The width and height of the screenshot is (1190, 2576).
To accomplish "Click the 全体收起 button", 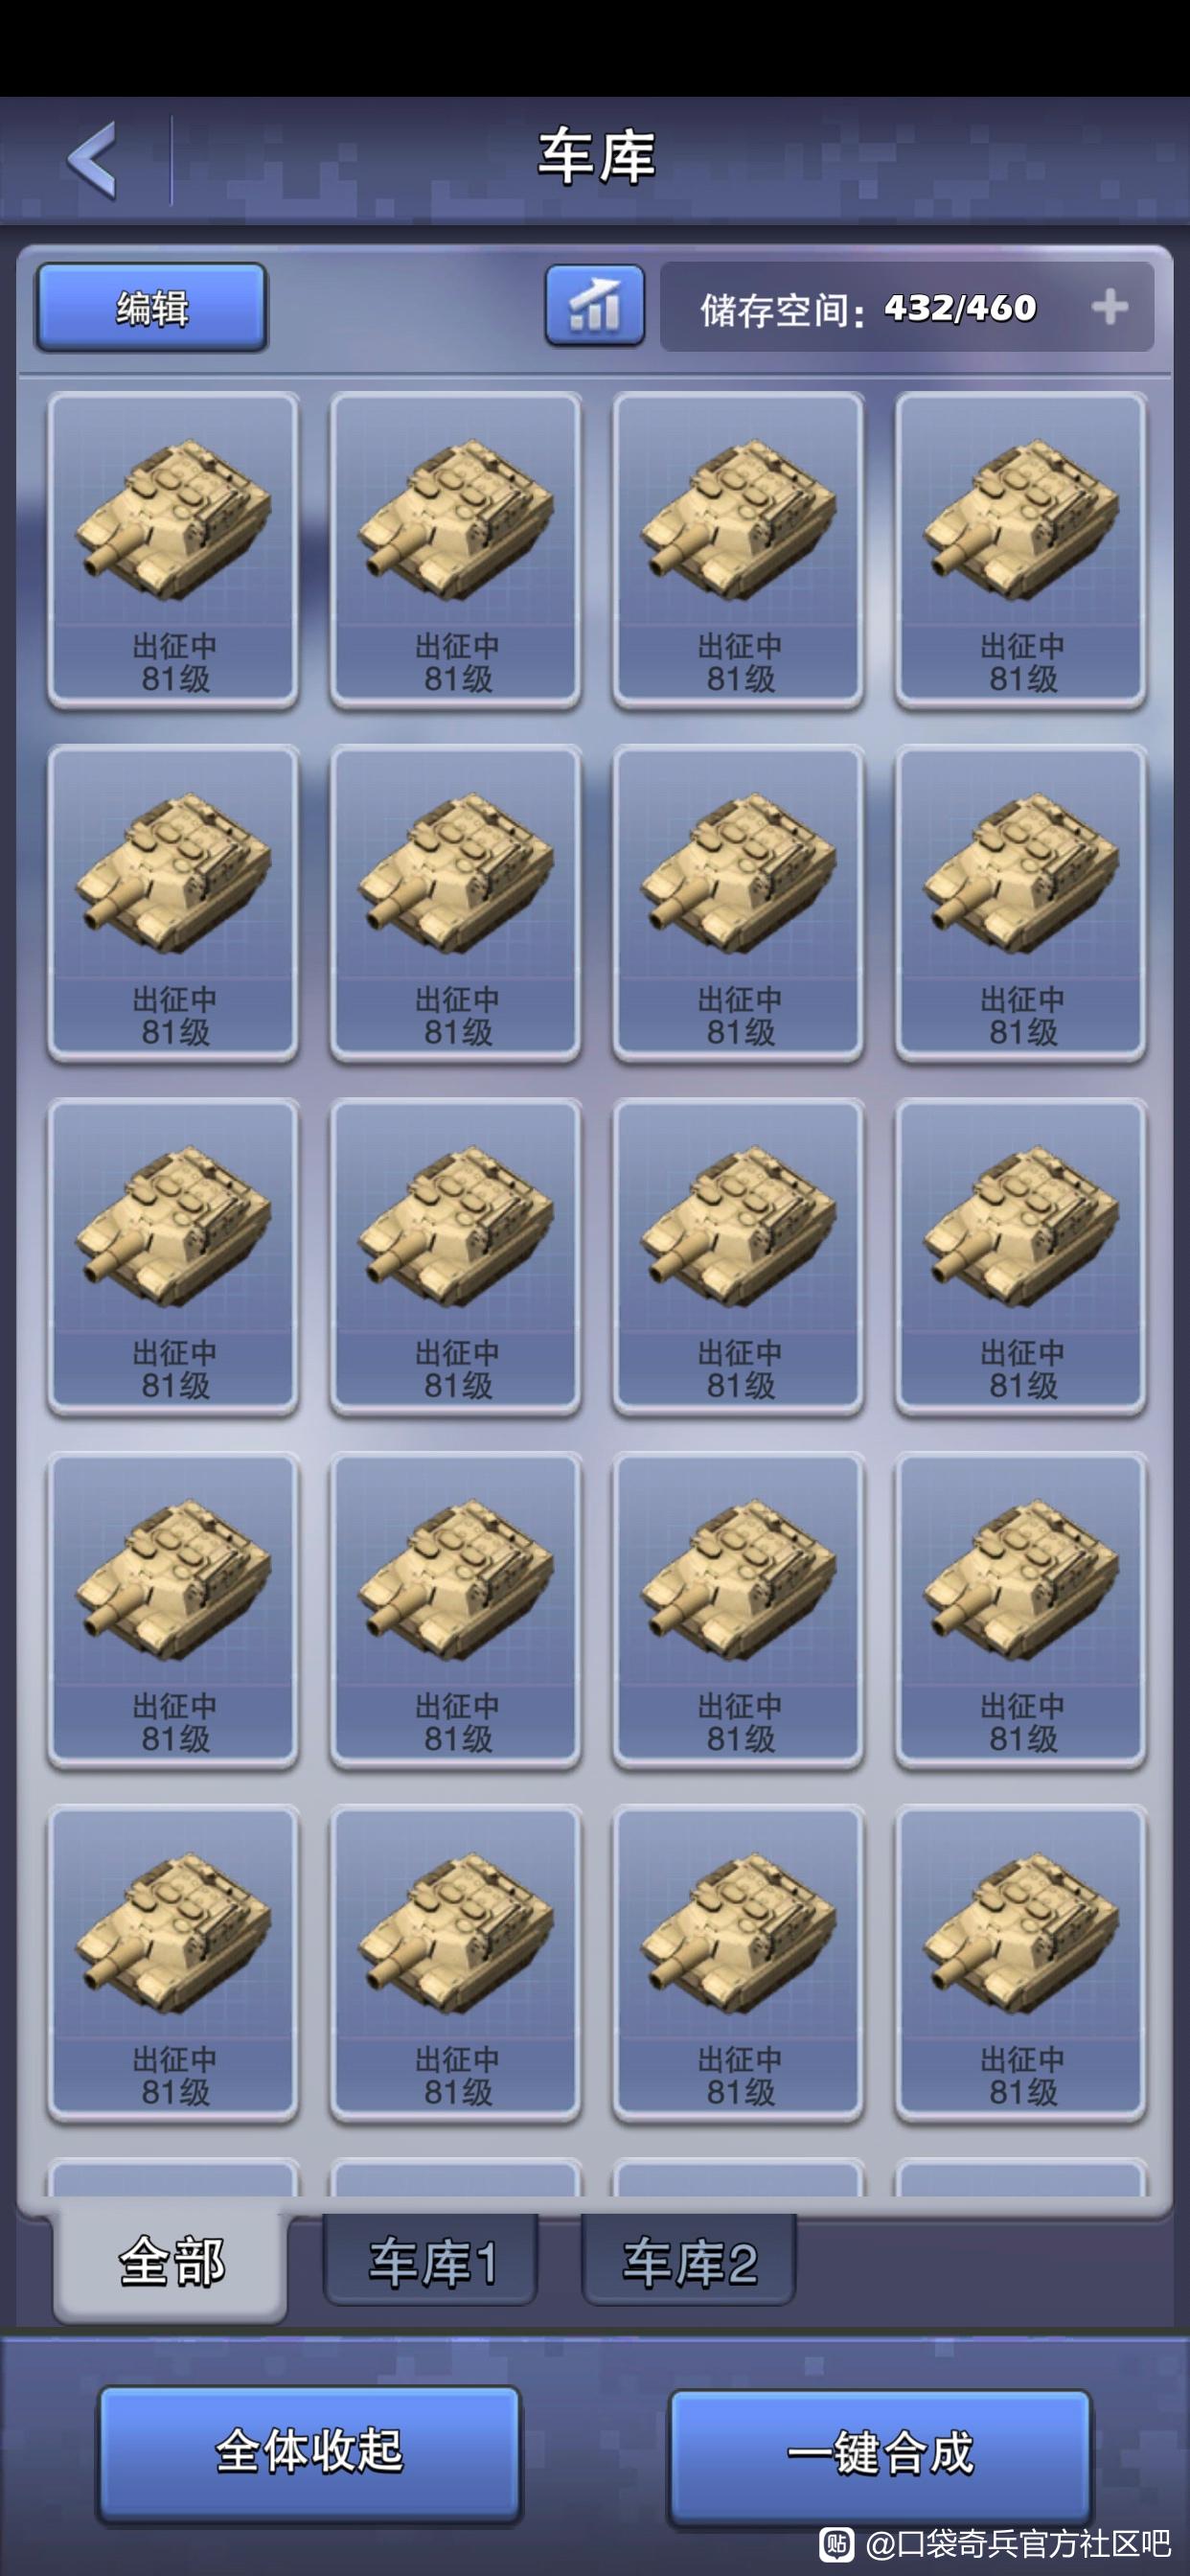I will pos(310,2451).
